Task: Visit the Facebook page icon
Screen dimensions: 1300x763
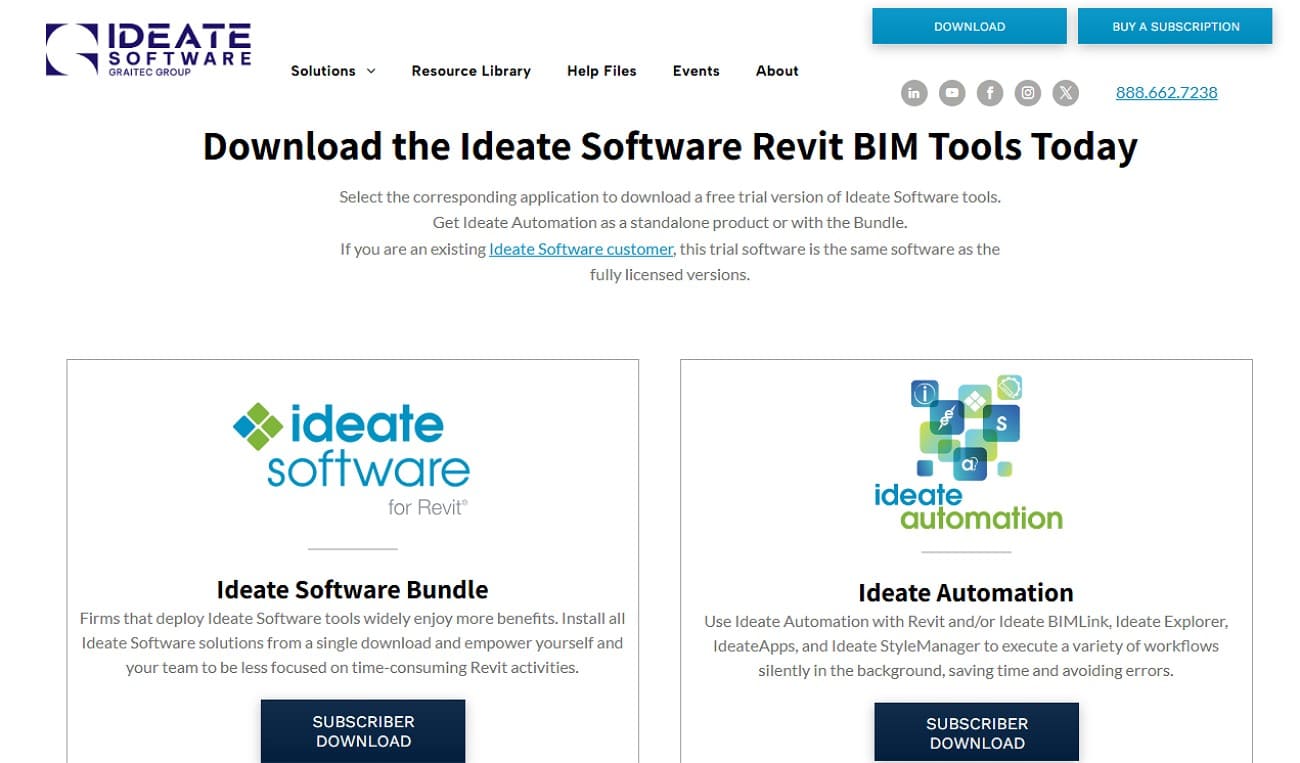Action: click(990, 93)
